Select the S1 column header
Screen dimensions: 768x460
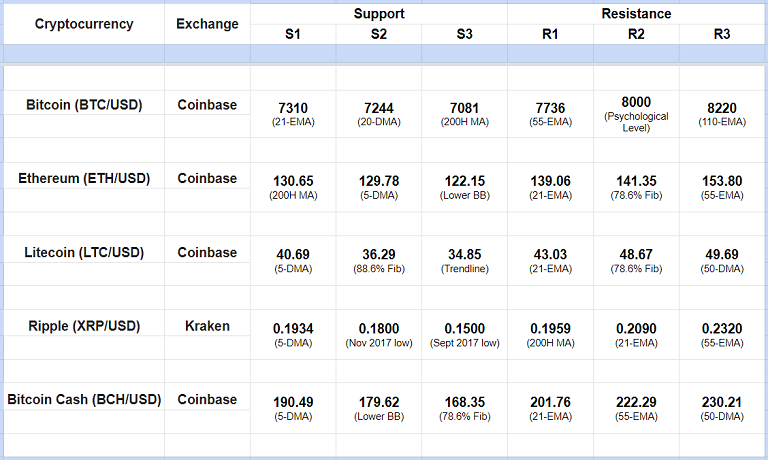click(x=293, y=34)
